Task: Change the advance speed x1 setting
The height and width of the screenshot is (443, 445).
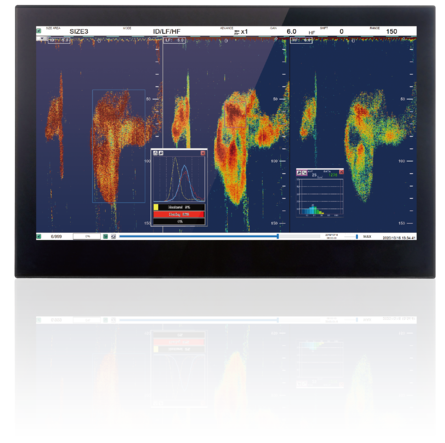Action: [x=244, y=32]
